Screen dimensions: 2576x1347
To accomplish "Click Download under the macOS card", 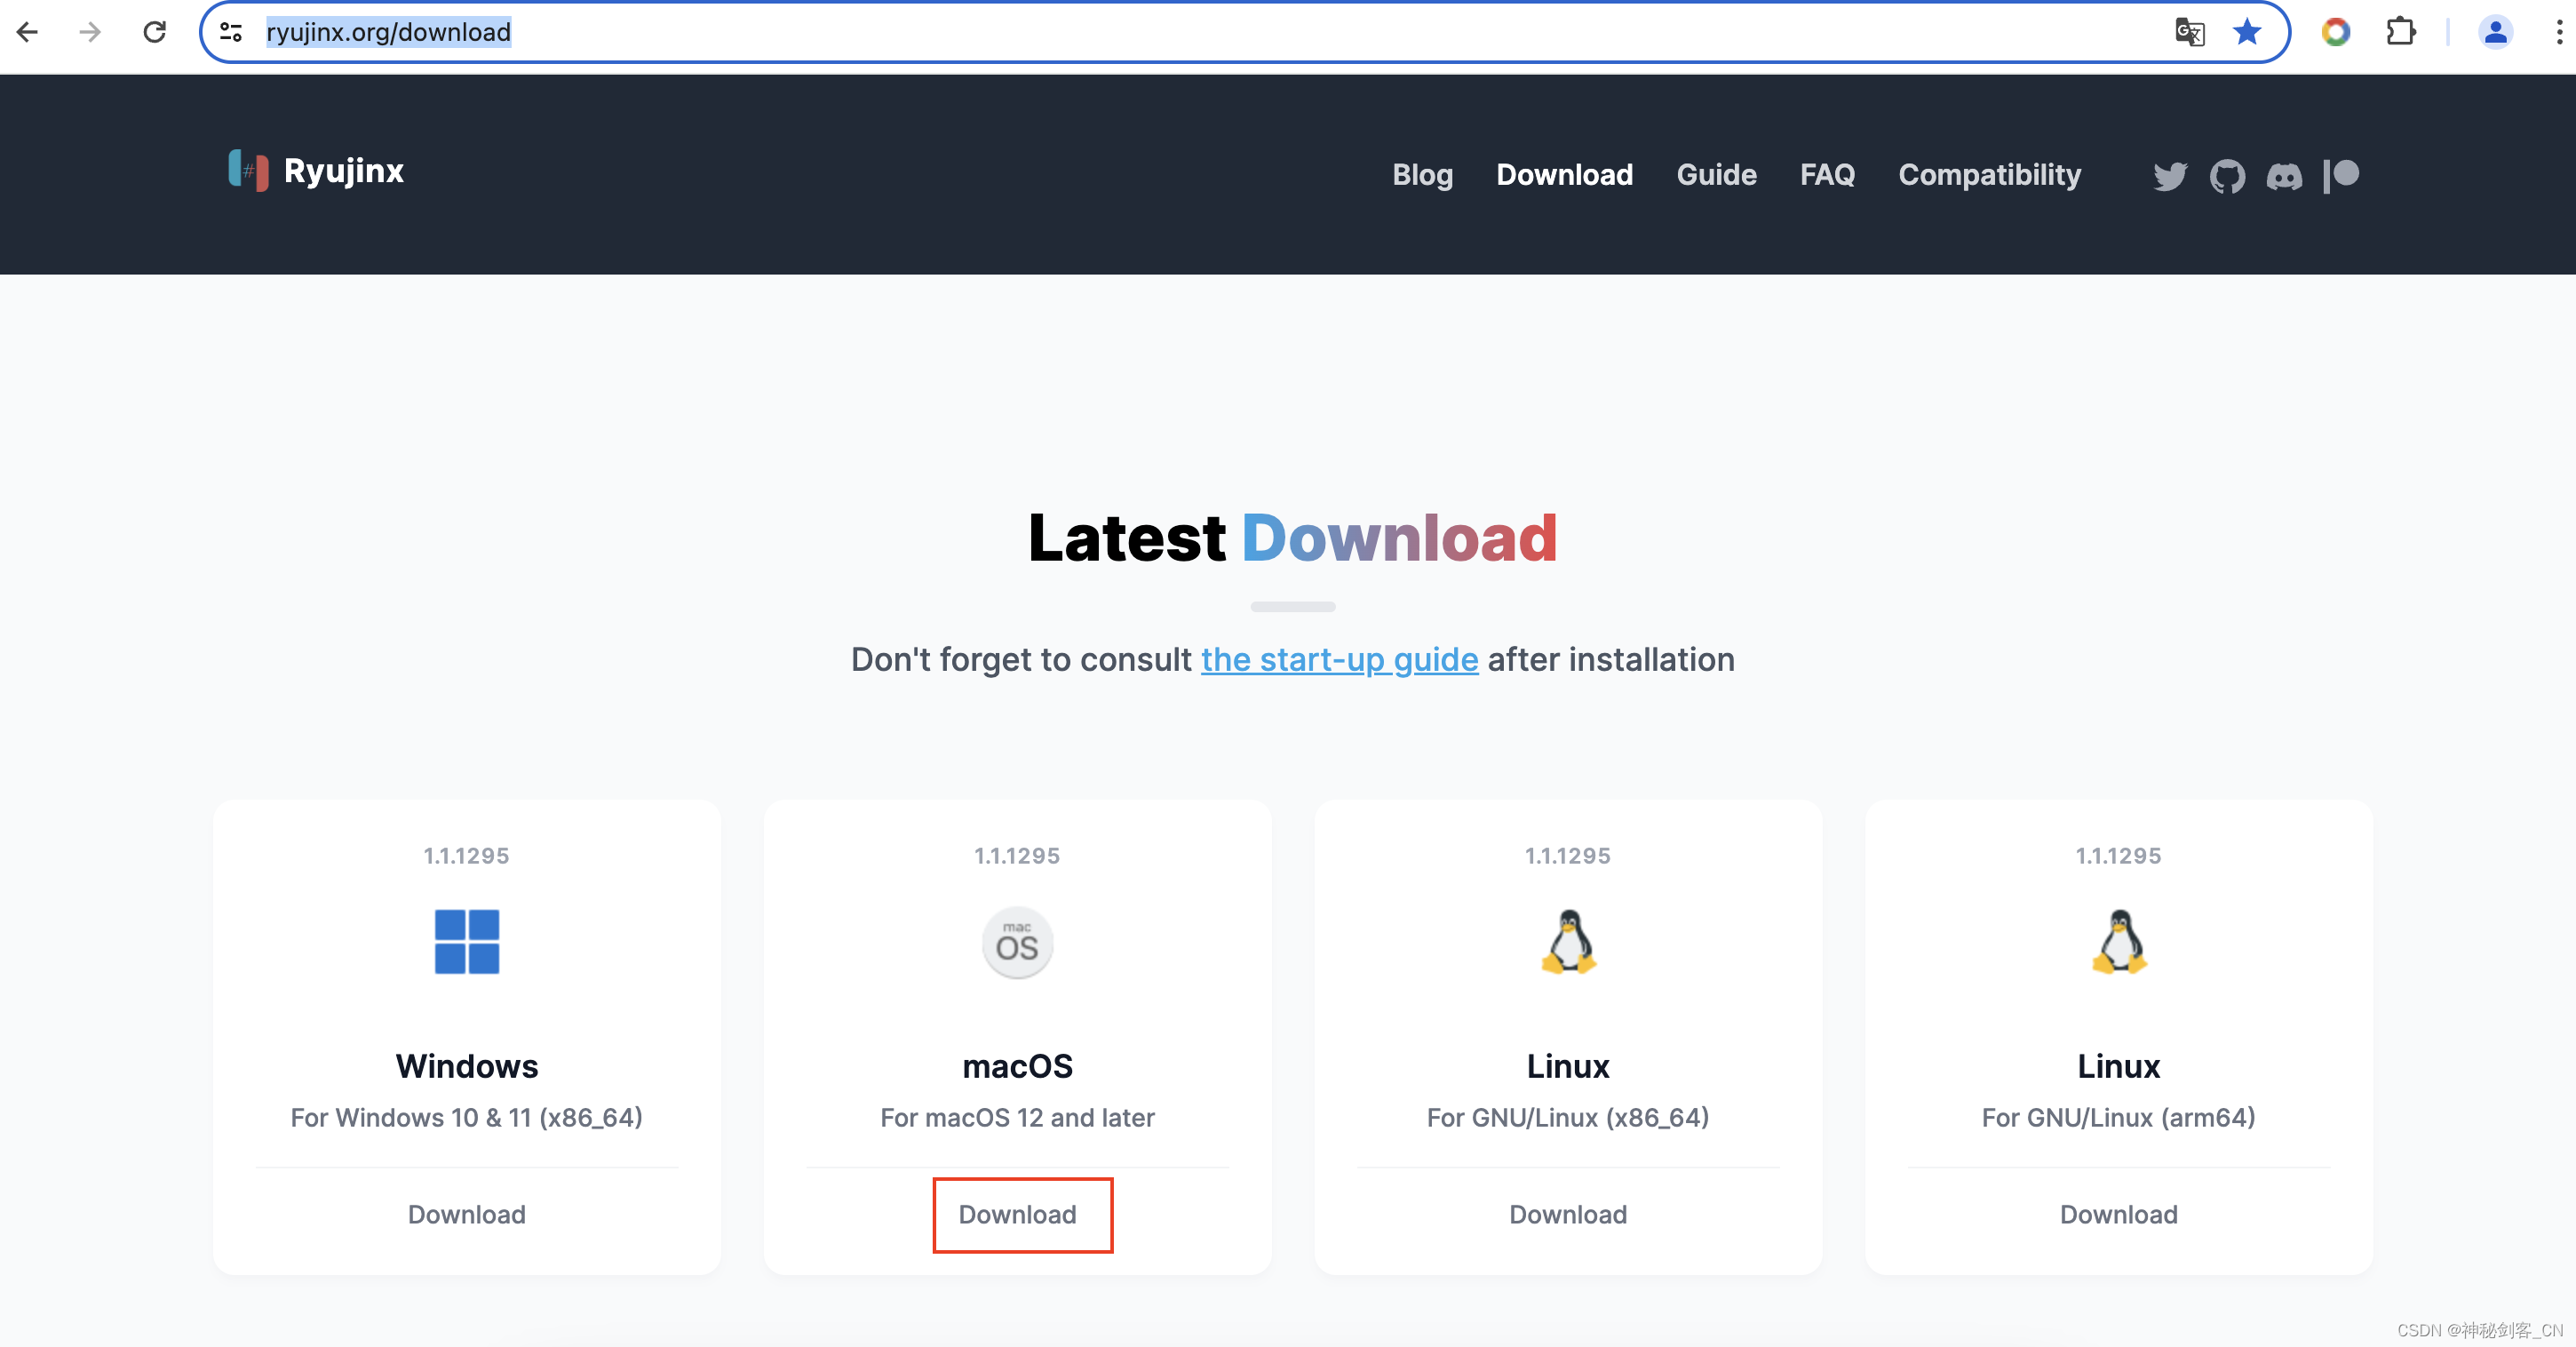I will tap(1017, 1214).
